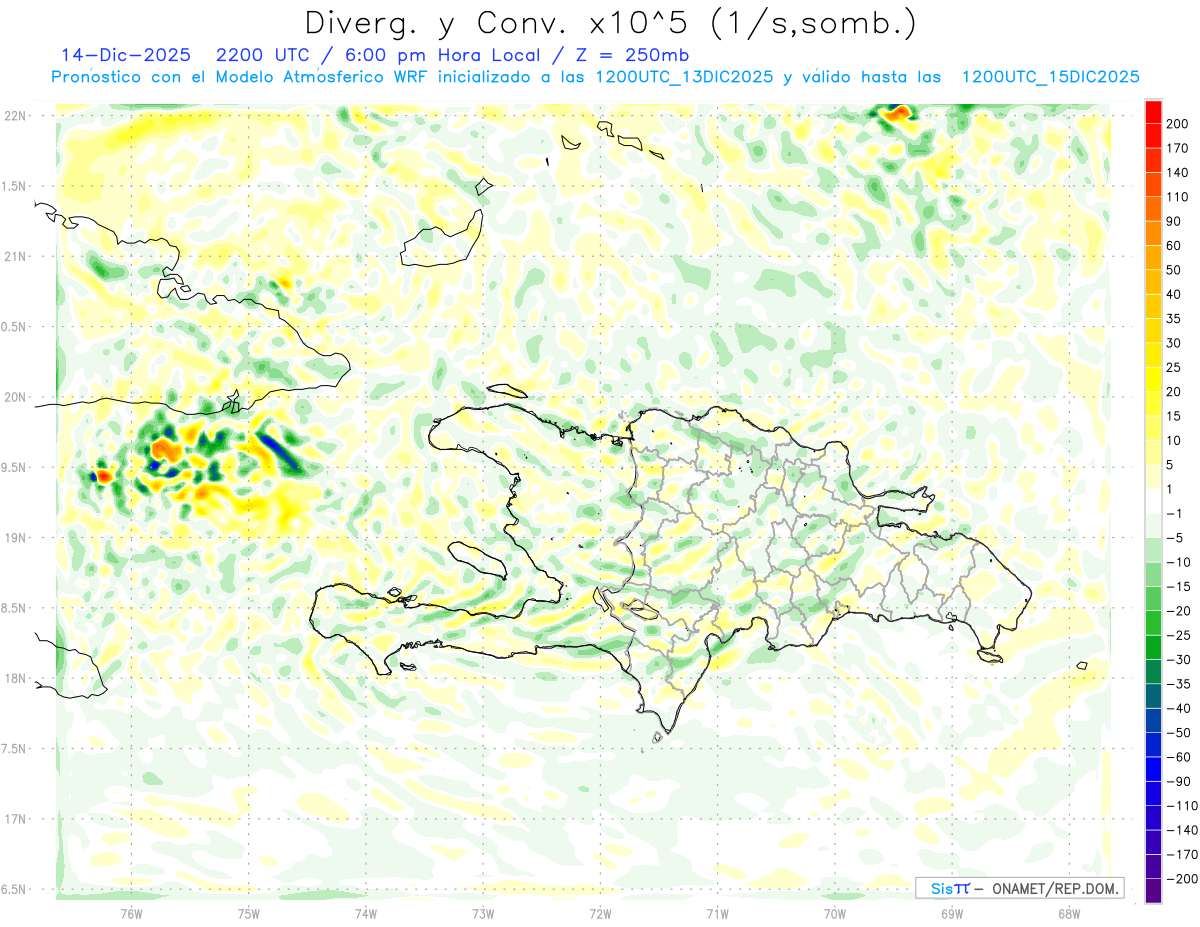Click the '-15' label on the color scale
1200x927 pixels.
[1180, 586]
